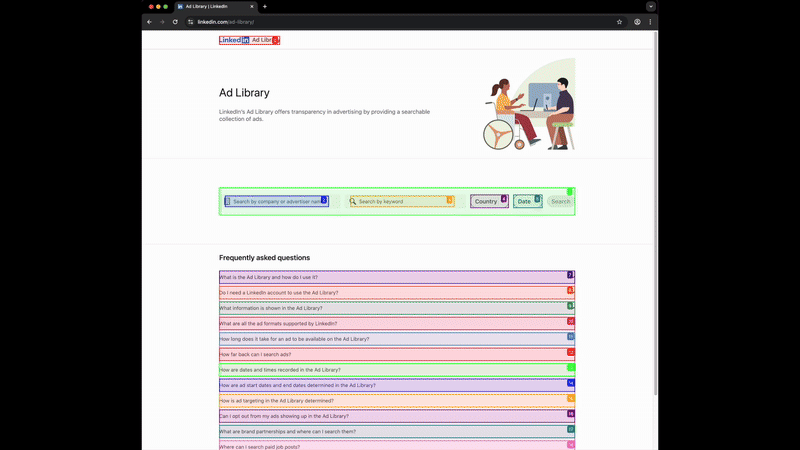Viewport: 800px width, 450px height.
Task: Click the Ad Library header link text
Action: [x=265, y=40]
